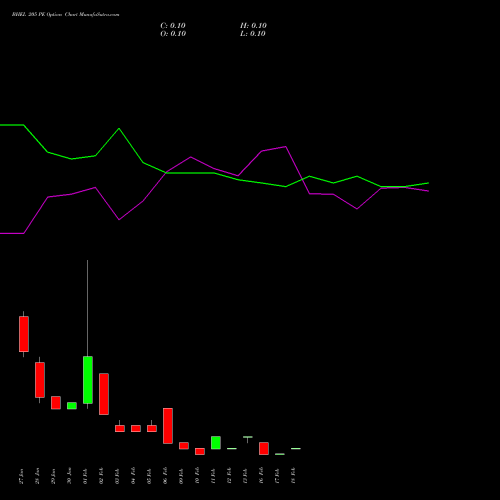The image size is (500, 500).
Task: Select the 'C: 0.10' close value
Action: [x=173, y=26]
